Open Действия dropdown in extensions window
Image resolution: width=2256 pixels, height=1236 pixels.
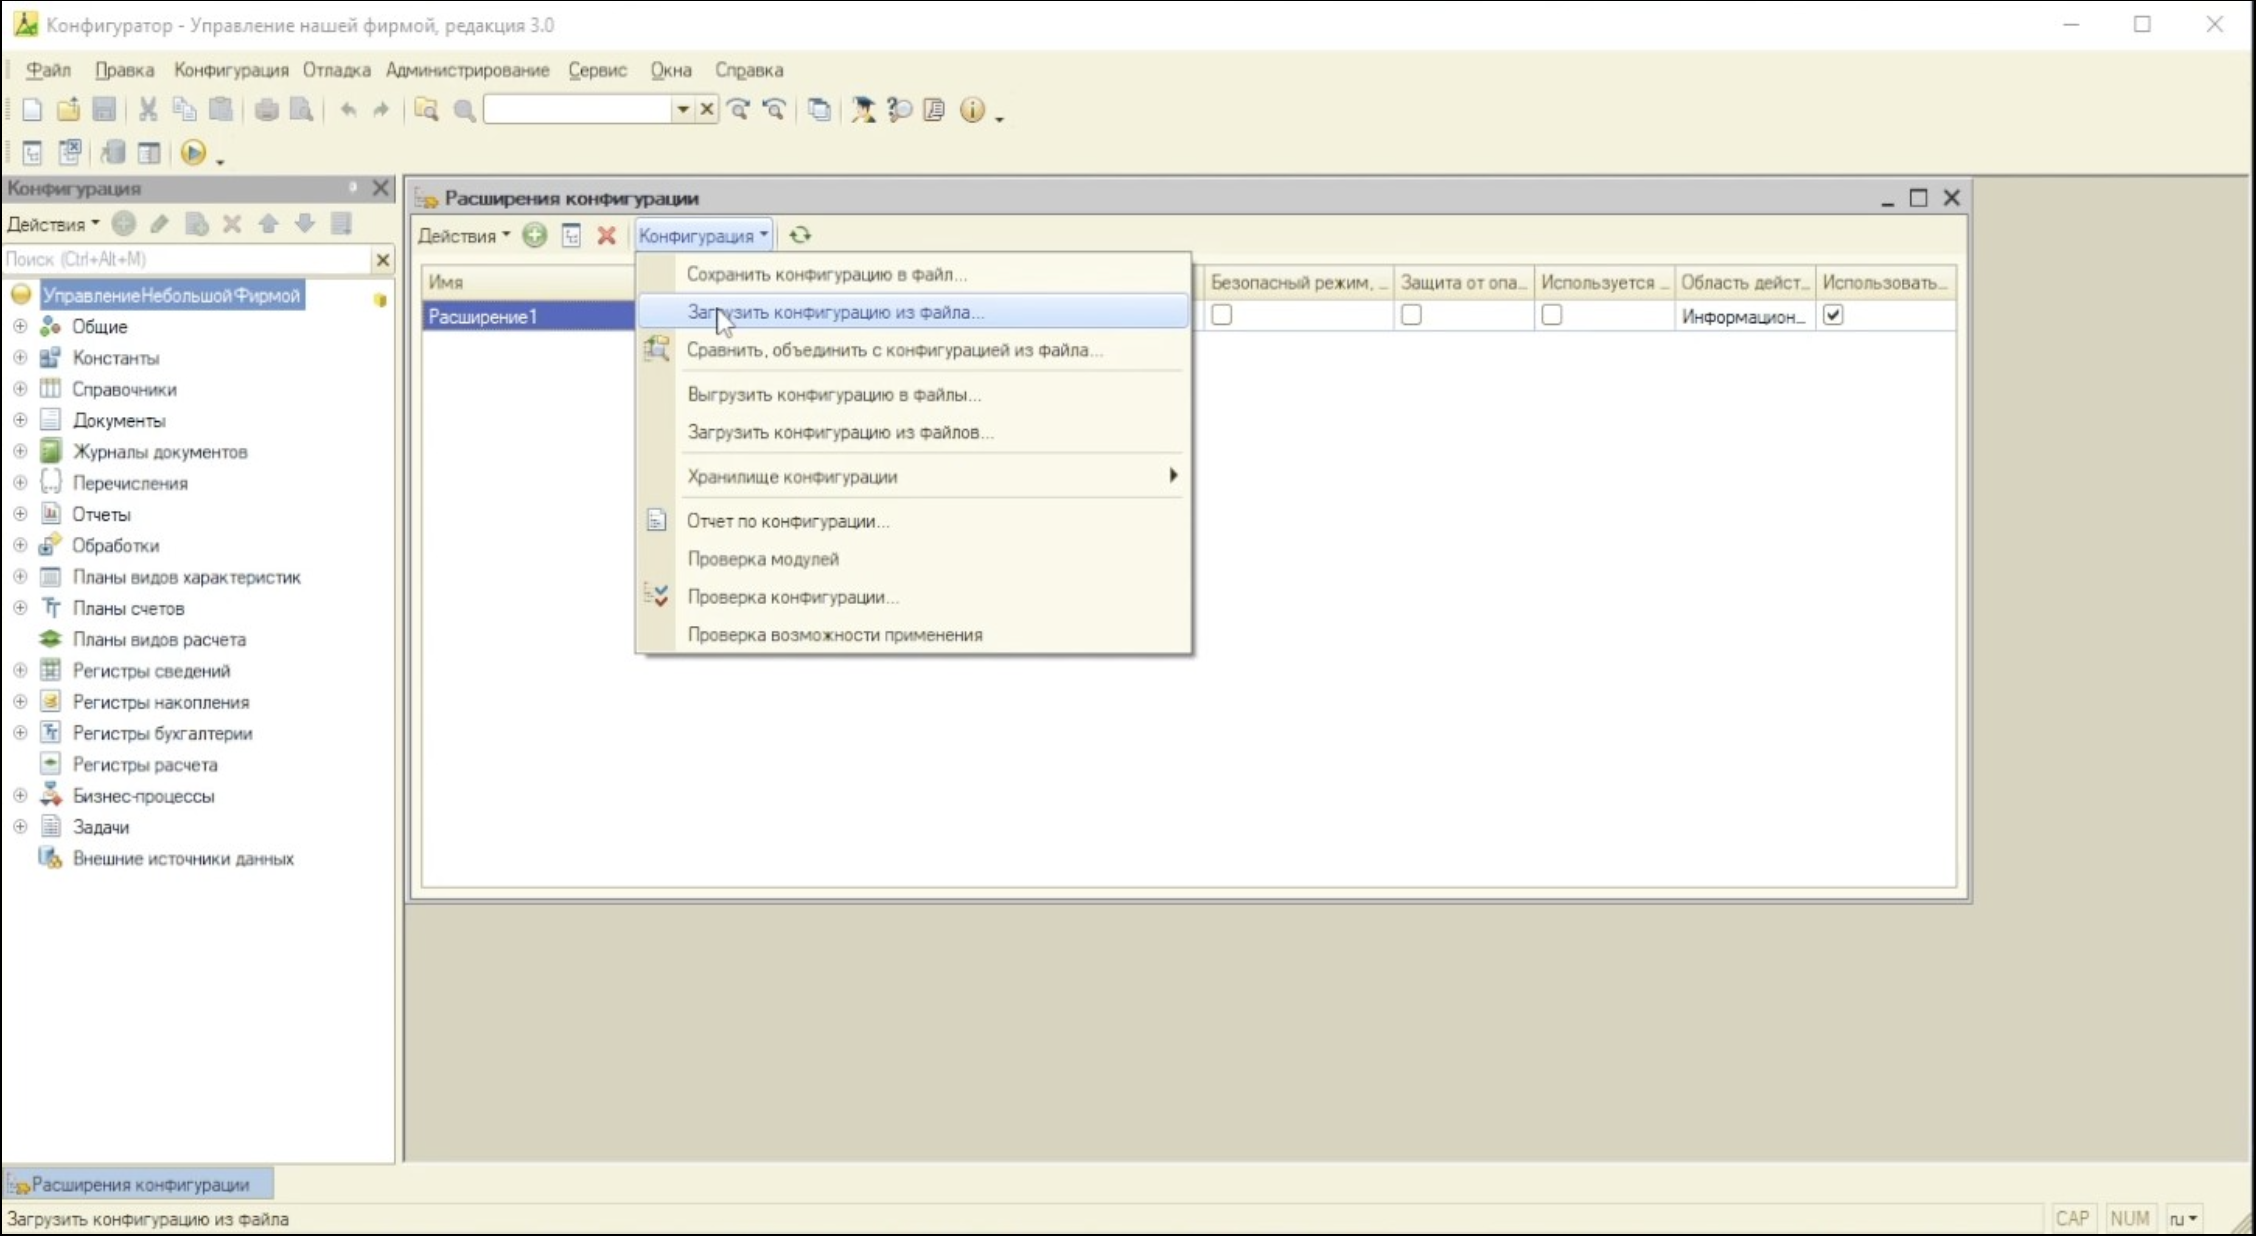pos(464,236)
